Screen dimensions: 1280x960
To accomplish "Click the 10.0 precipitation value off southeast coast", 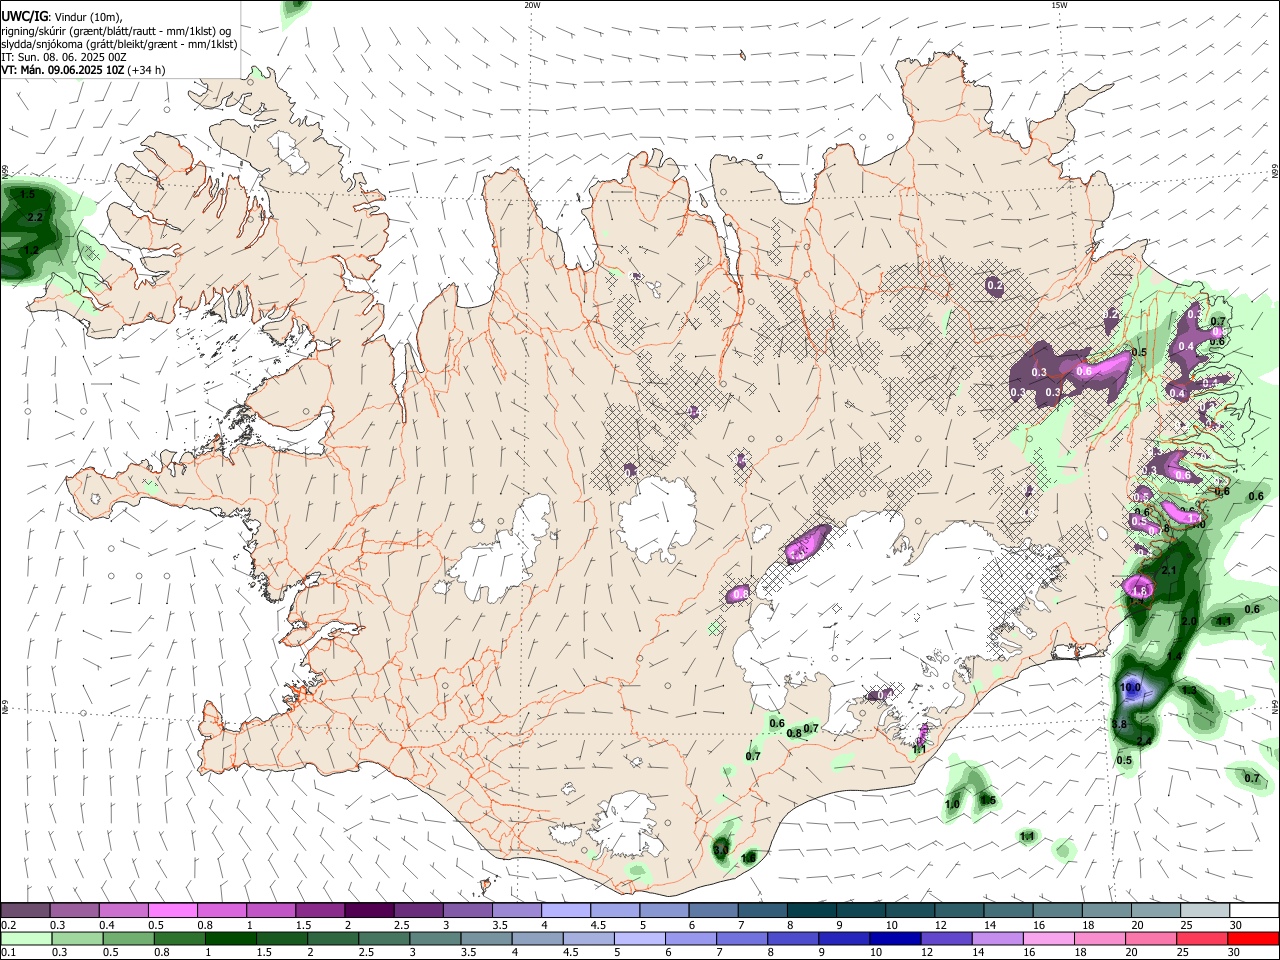I will 1131,688.
